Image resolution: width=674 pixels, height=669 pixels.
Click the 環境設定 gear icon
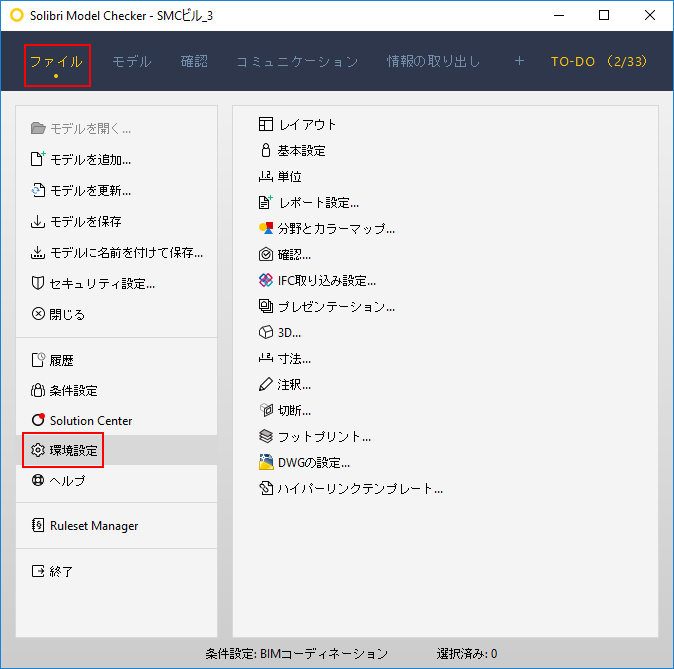(38, 450)
